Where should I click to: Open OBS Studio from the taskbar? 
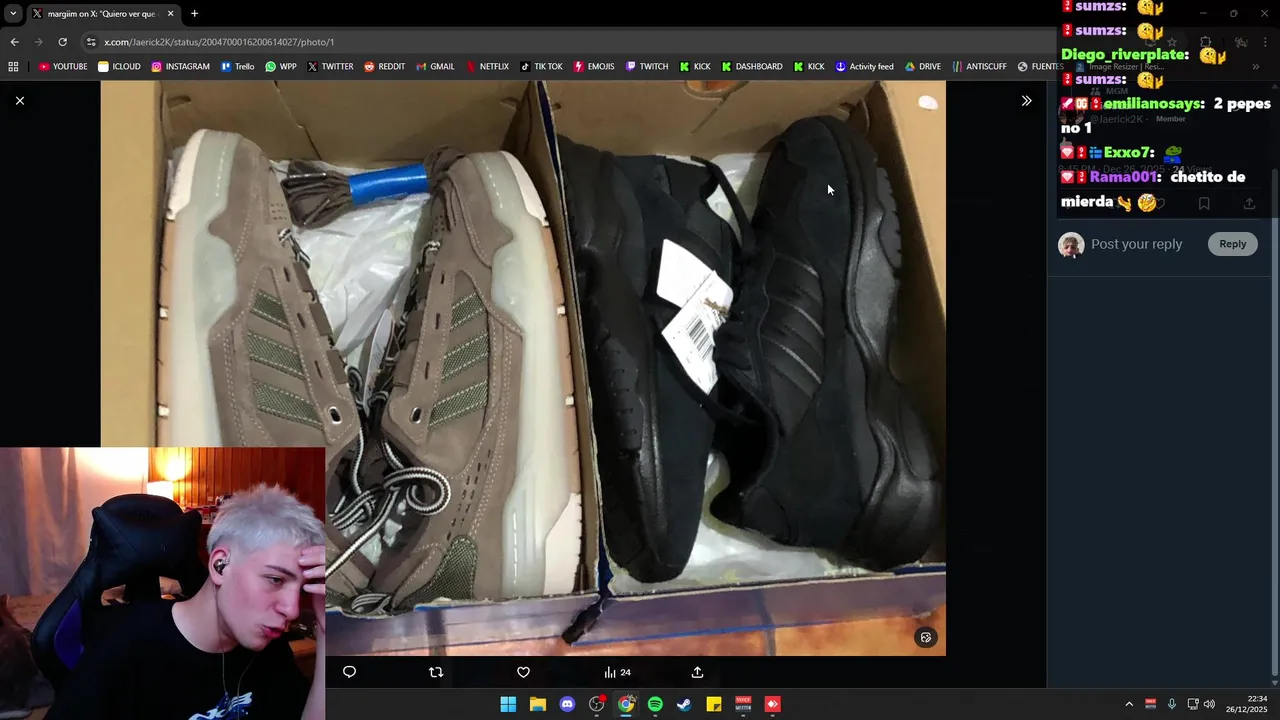tap(597, 704)
